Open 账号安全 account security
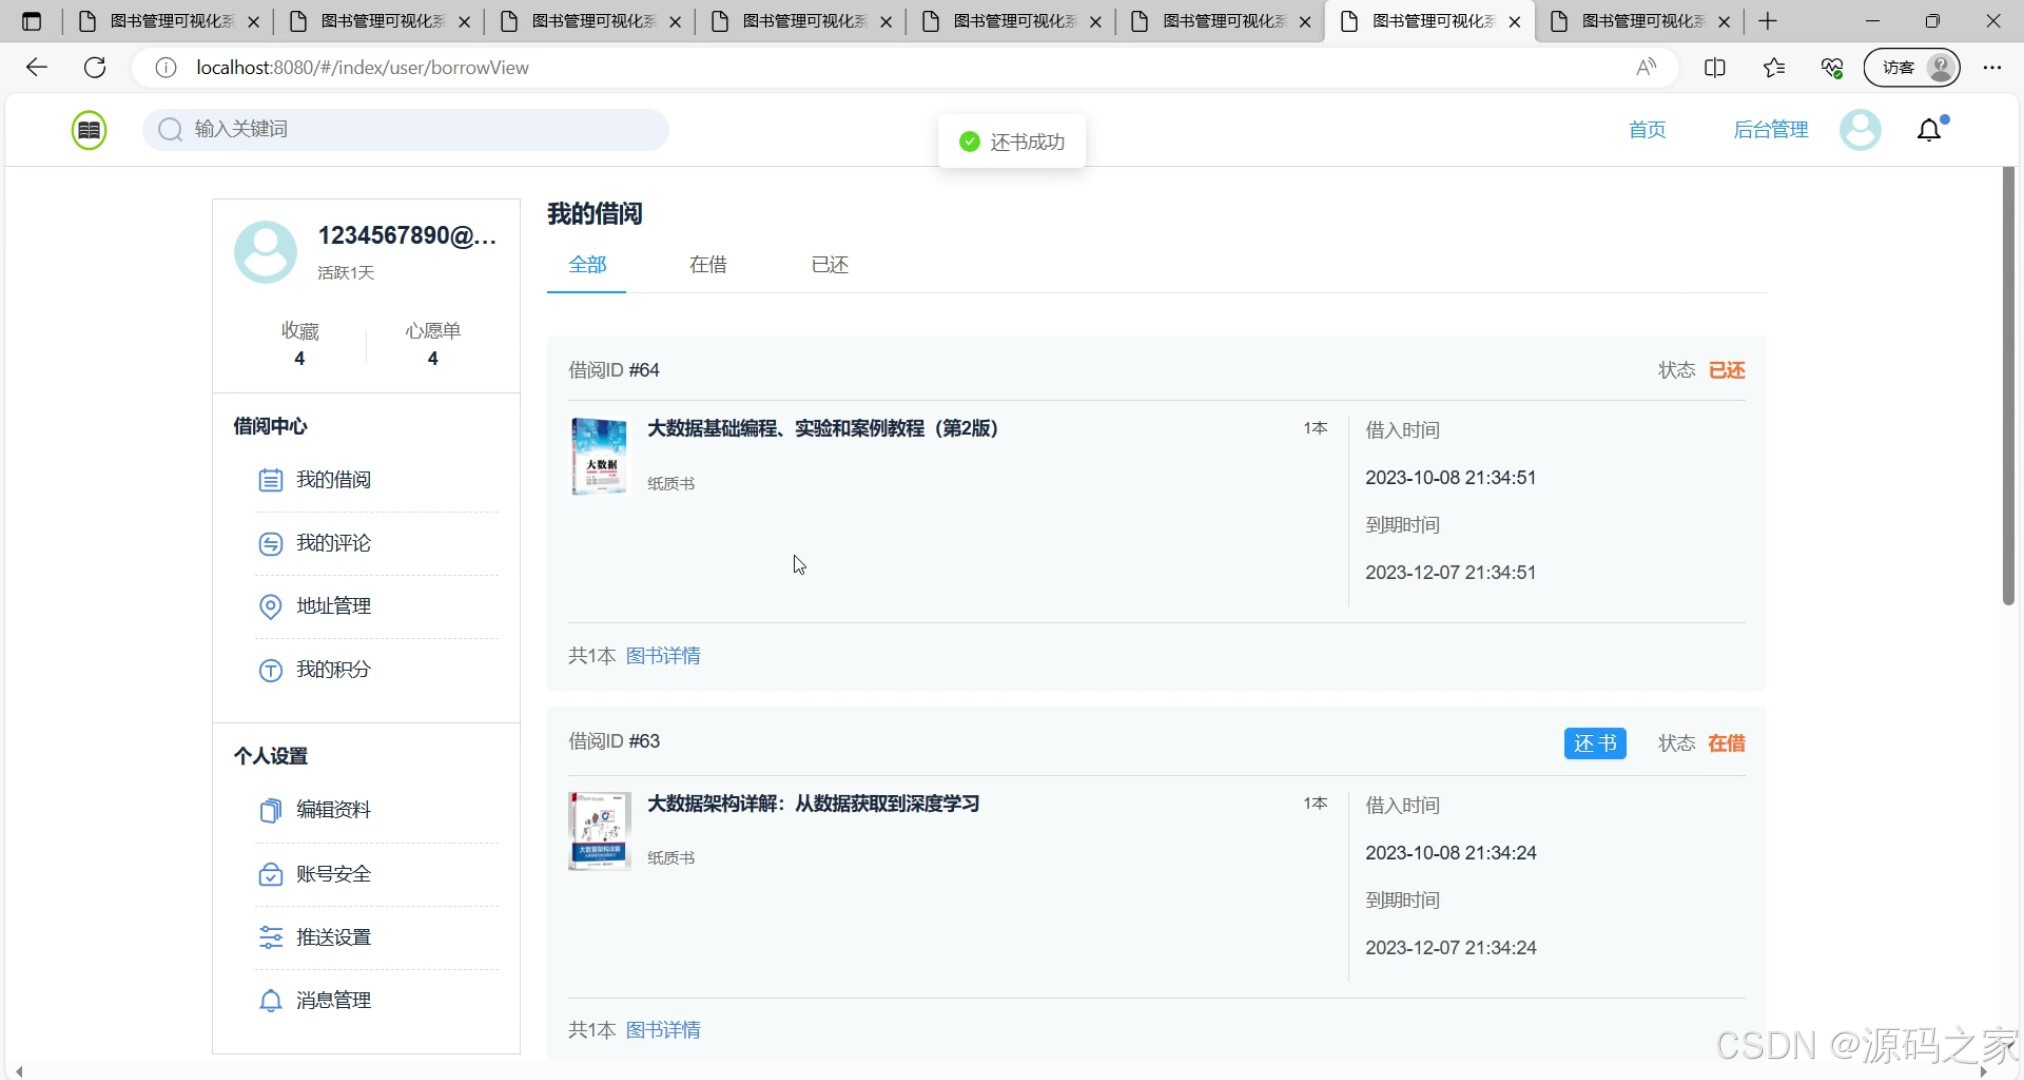Viewport: 2024px width, 1080px height. 332,873
